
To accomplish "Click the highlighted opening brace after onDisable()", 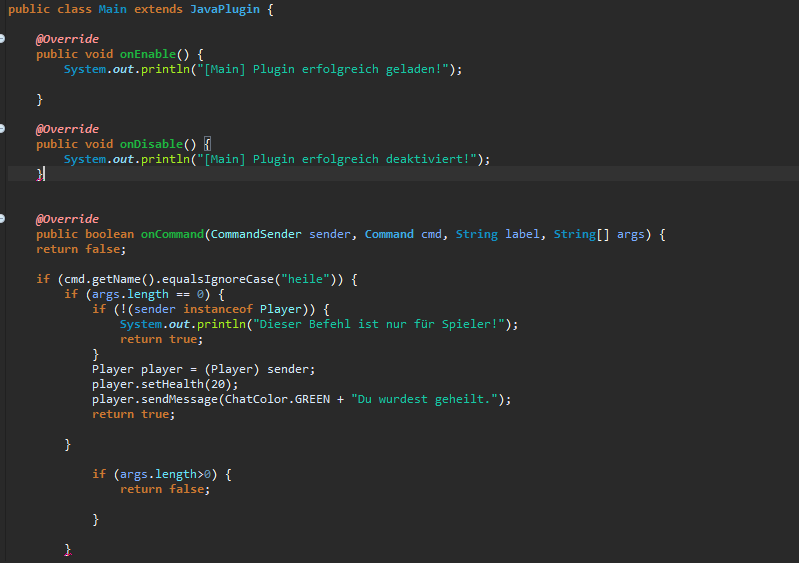I will point(207,144).
